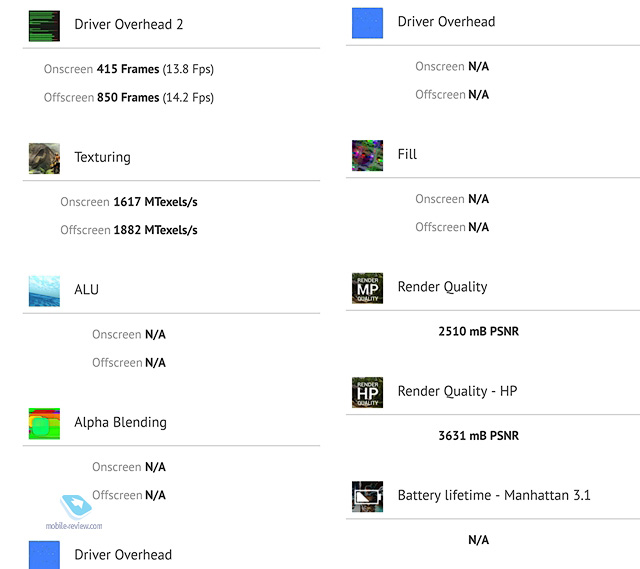Click the blue Driver Overhead icon bottom left
This screenshot has height=569, width=640.
(x=44, y=555)
